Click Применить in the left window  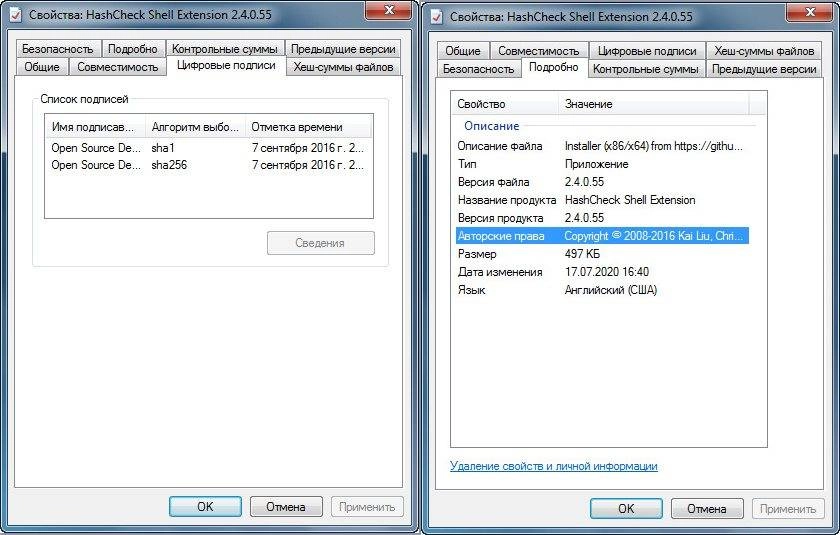367,507
